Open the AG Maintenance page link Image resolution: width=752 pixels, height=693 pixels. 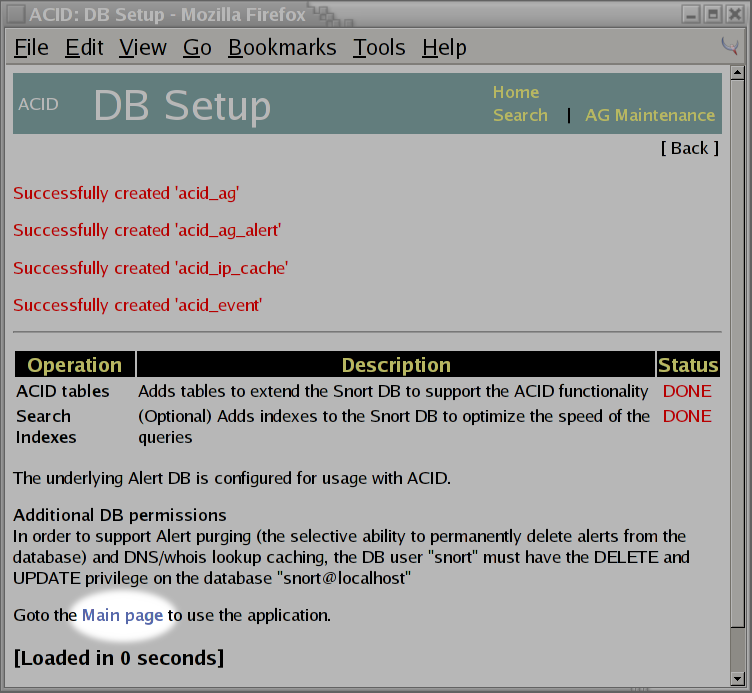click(x=650, y=115)
